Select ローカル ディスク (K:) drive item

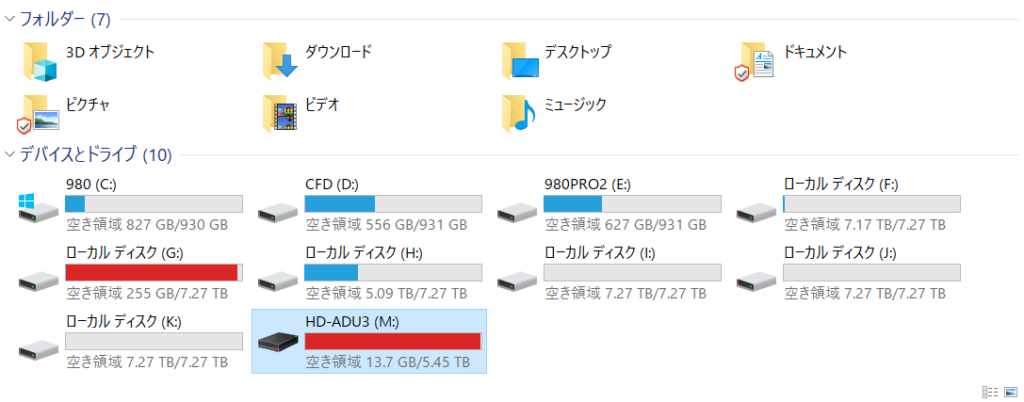131,341
